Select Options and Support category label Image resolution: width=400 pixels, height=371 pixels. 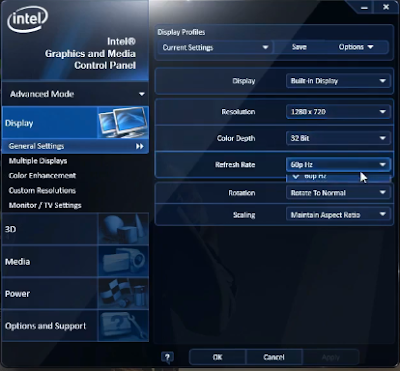[x=45, y=326]
